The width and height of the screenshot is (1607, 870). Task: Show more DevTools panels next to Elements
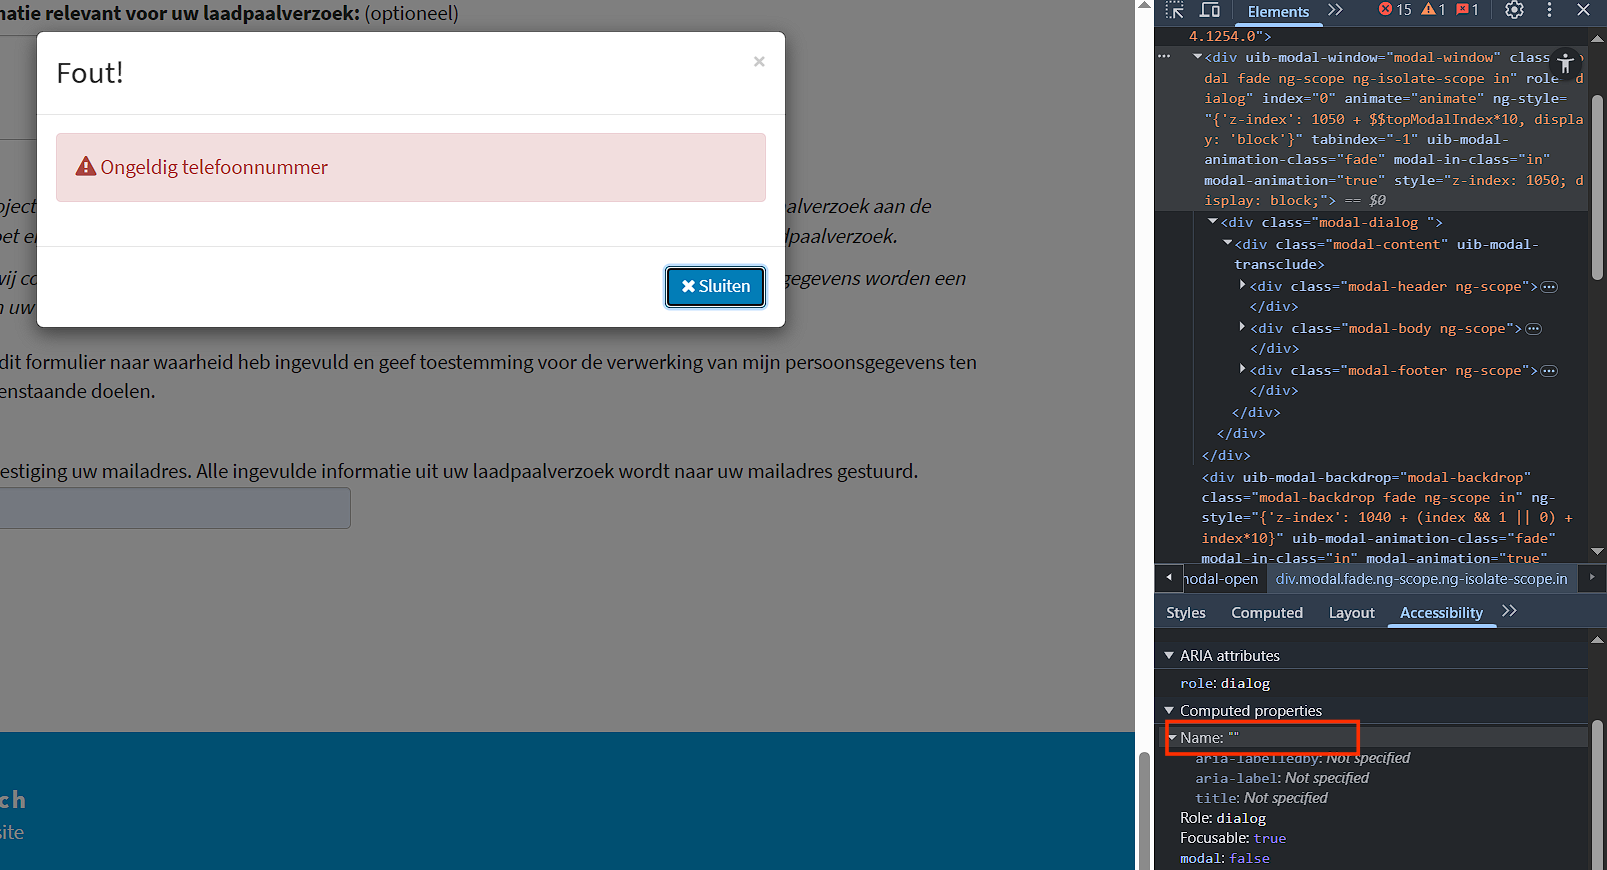[x=1335, y=10]
